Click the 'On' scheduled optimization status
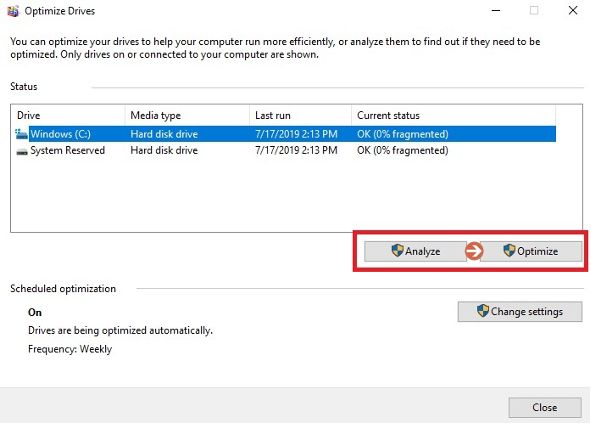 pos(35,312)
